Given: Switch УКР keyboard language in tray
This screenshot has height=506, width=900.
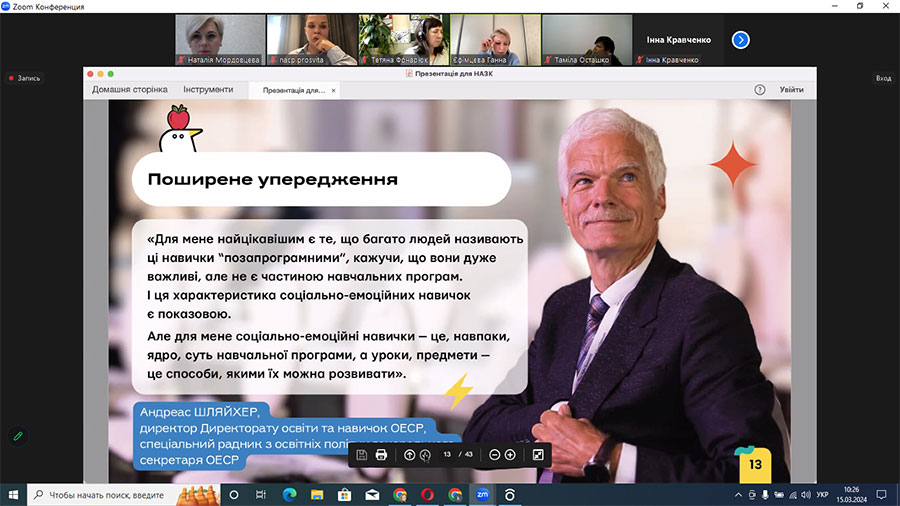Looking at the screenshot, I should pos(822,494).
